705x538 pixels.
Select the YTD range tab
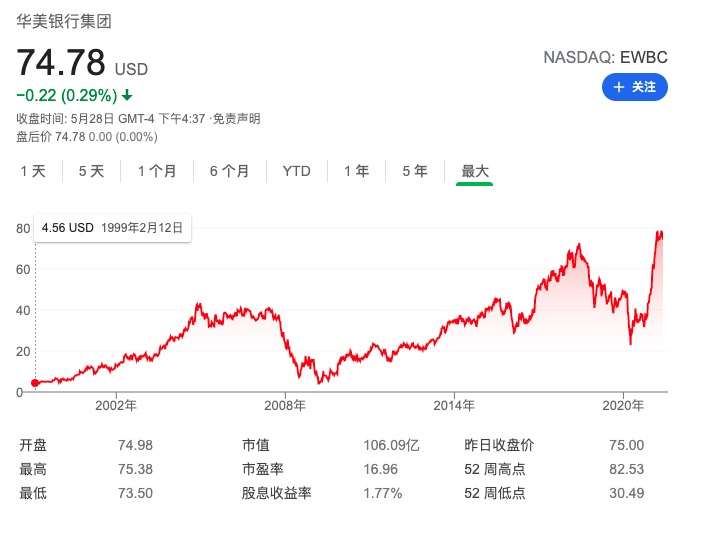tap(297, 171)
